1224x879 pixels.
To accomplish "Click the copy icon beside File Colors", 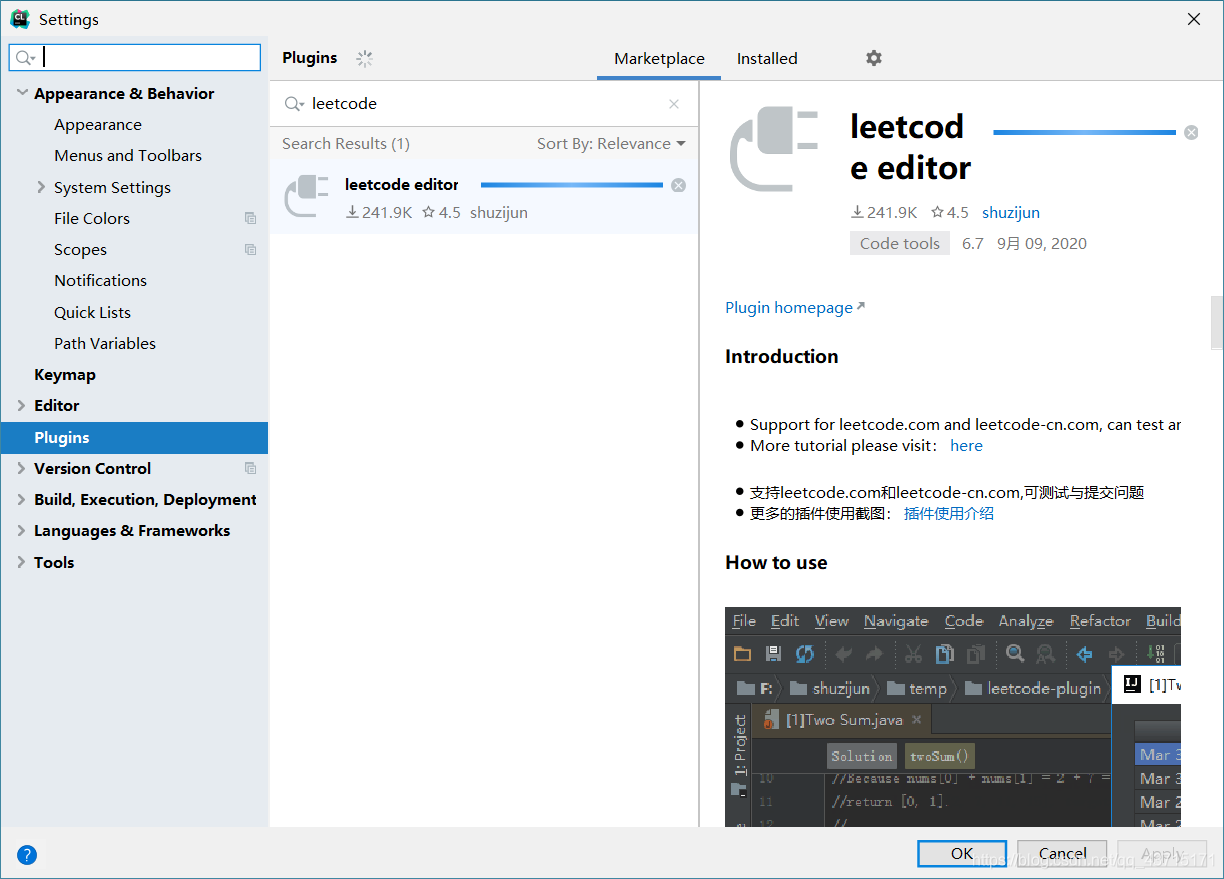I will pos(250,218).
